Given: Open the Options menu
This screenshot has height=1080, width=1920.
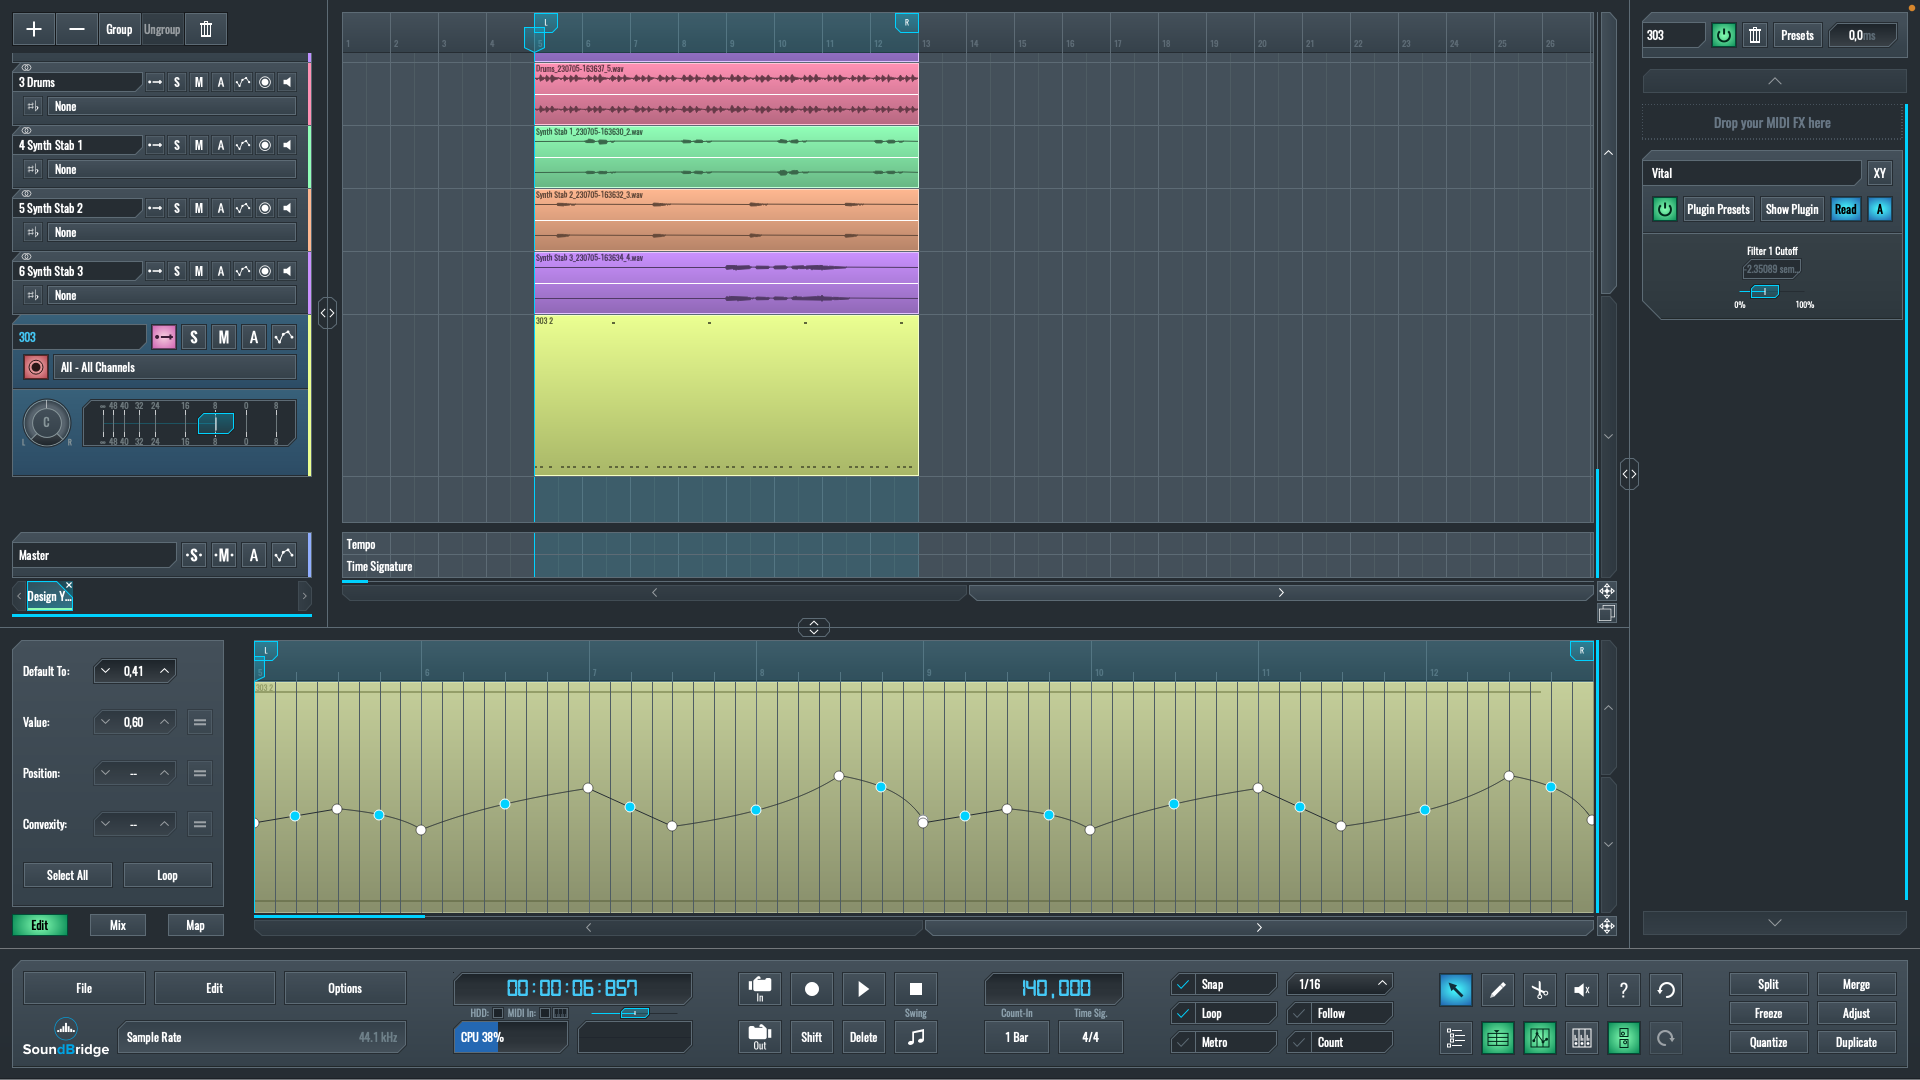Looking at the screenshot, I should coord(345,988).
